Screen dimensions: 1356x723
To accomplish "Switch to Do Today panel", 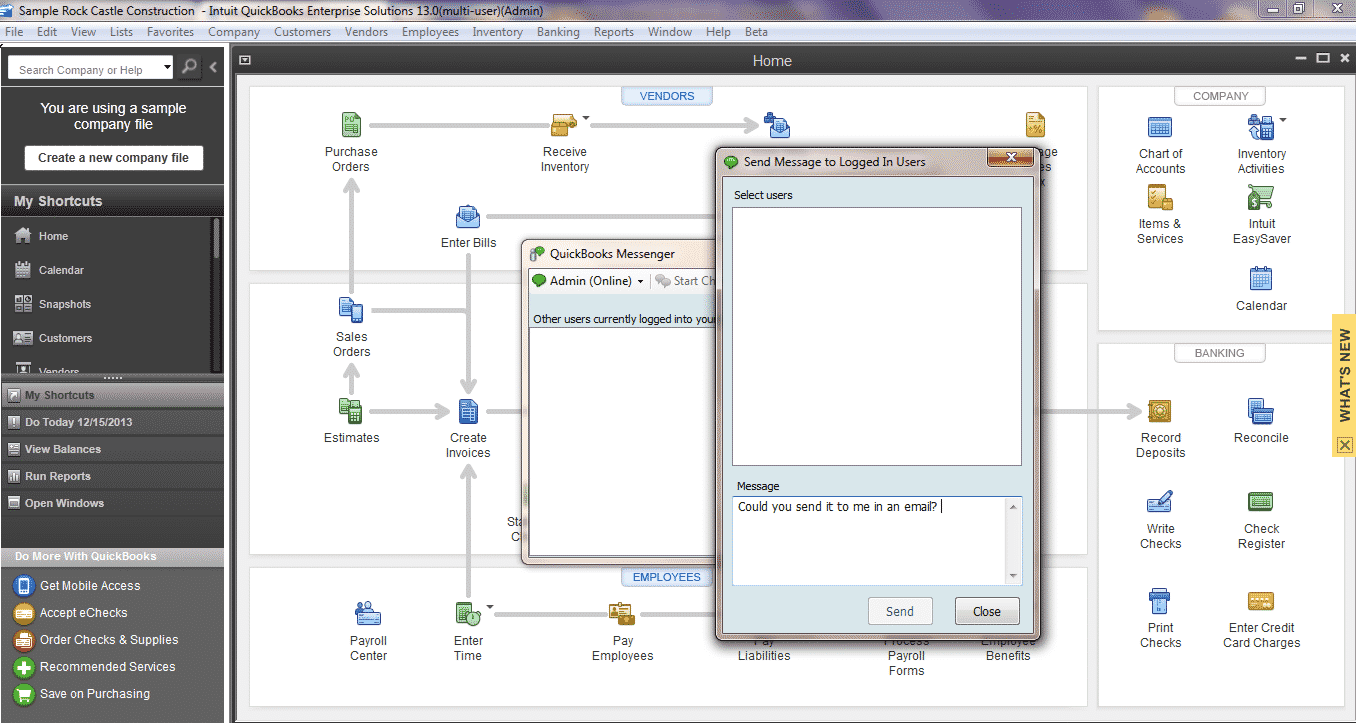I will click(112, 422).
